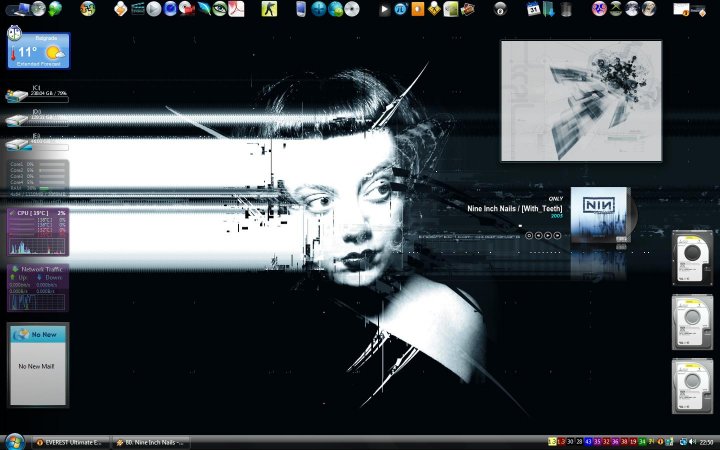Viewport: 720px width, 450px height.
Task: Open the calendar icon showing 31
Action: click(533, 9)
